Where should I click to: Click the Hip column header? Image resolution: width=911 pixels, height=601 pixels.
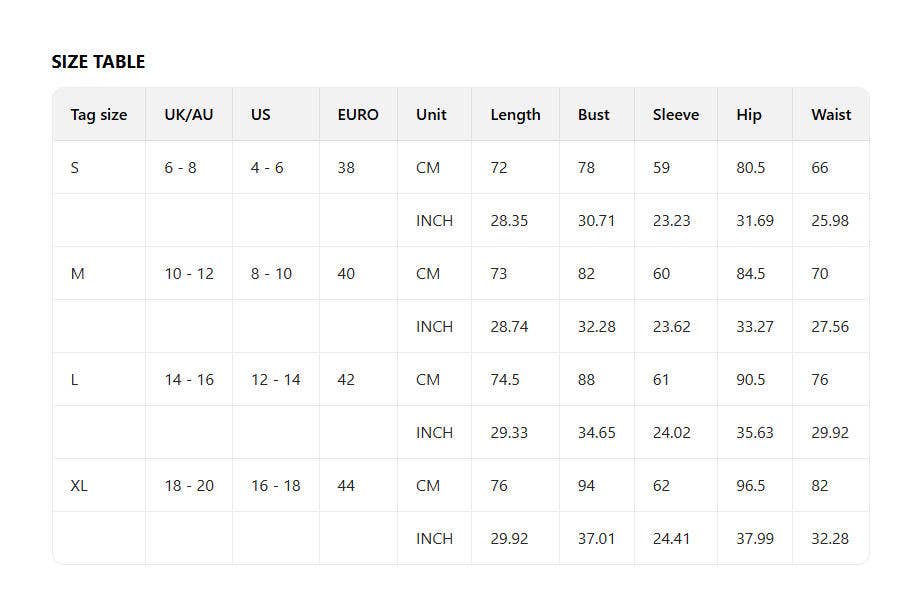click(x=749, y=115)
